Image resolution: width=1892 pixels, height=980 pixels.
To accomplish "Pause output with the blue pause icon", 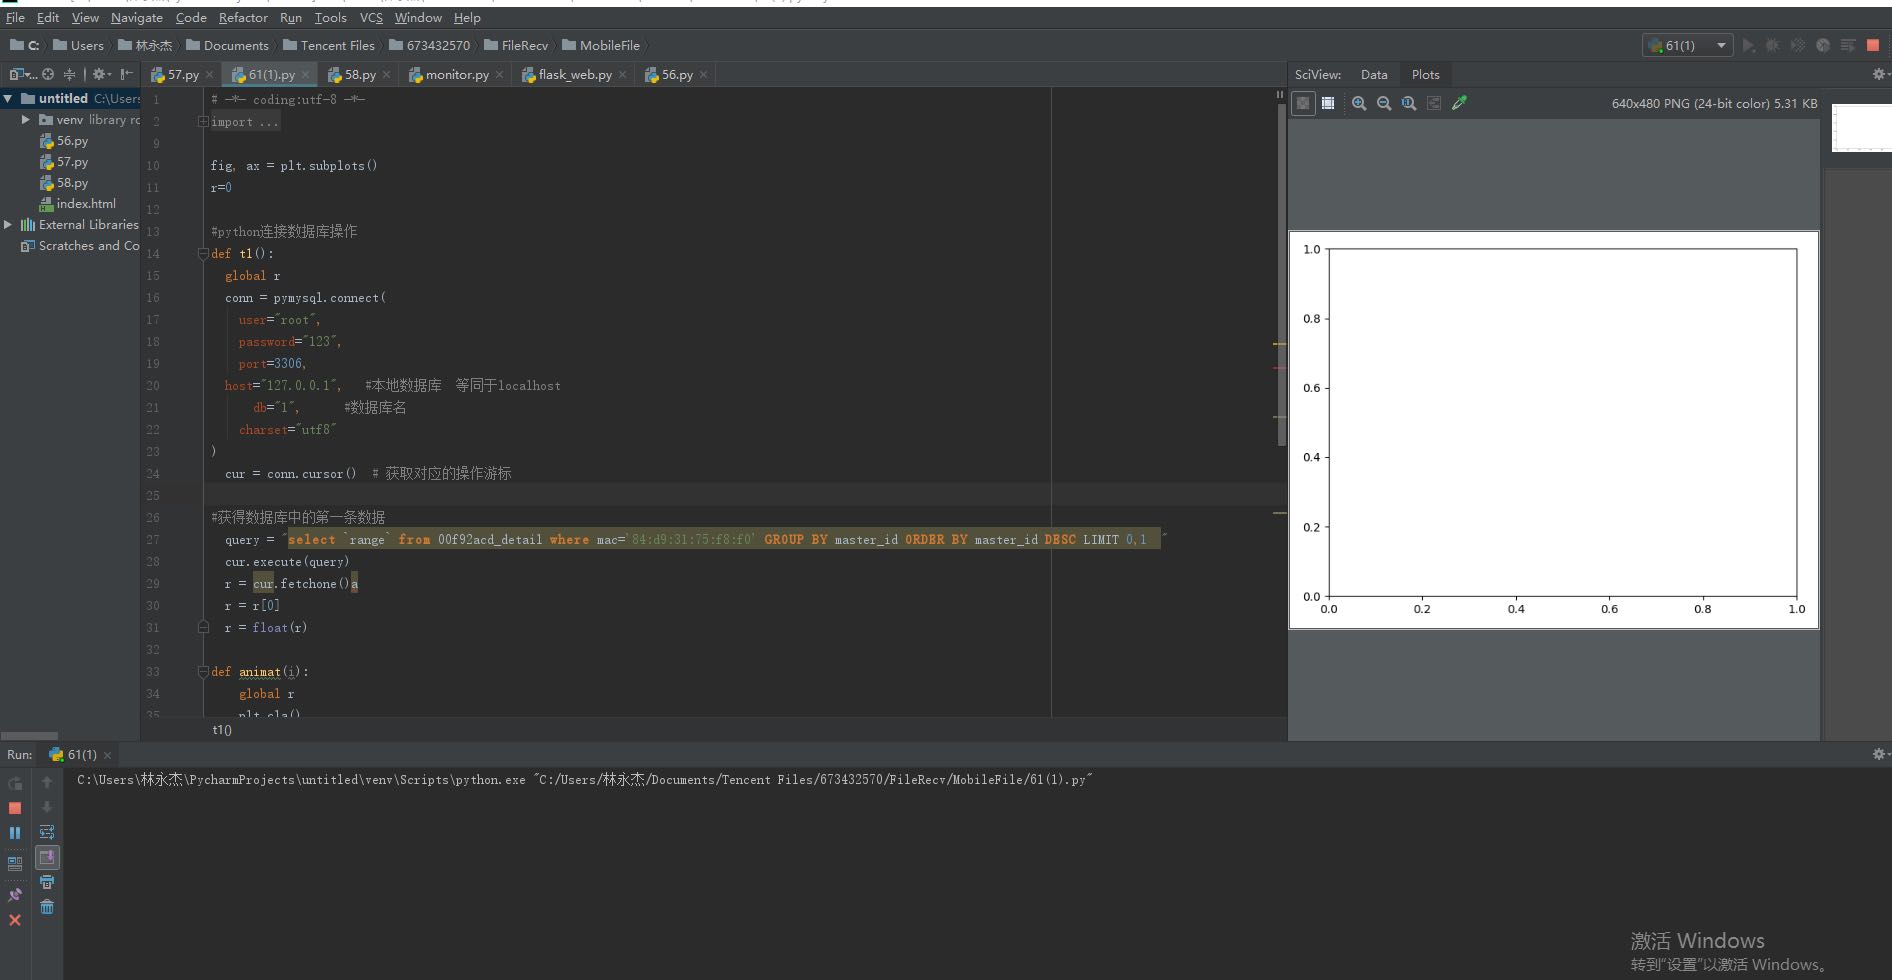I will coord(15,833).
